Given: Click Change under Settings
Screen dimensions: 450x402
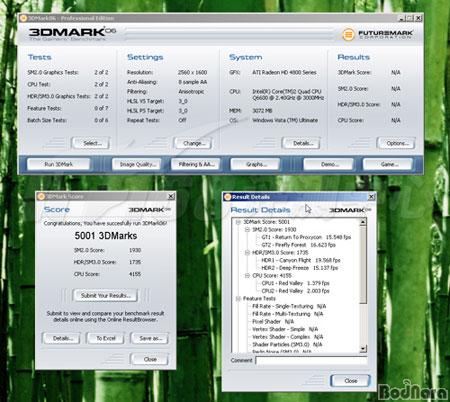Looking at the screenshot, I should pos(193,143).
